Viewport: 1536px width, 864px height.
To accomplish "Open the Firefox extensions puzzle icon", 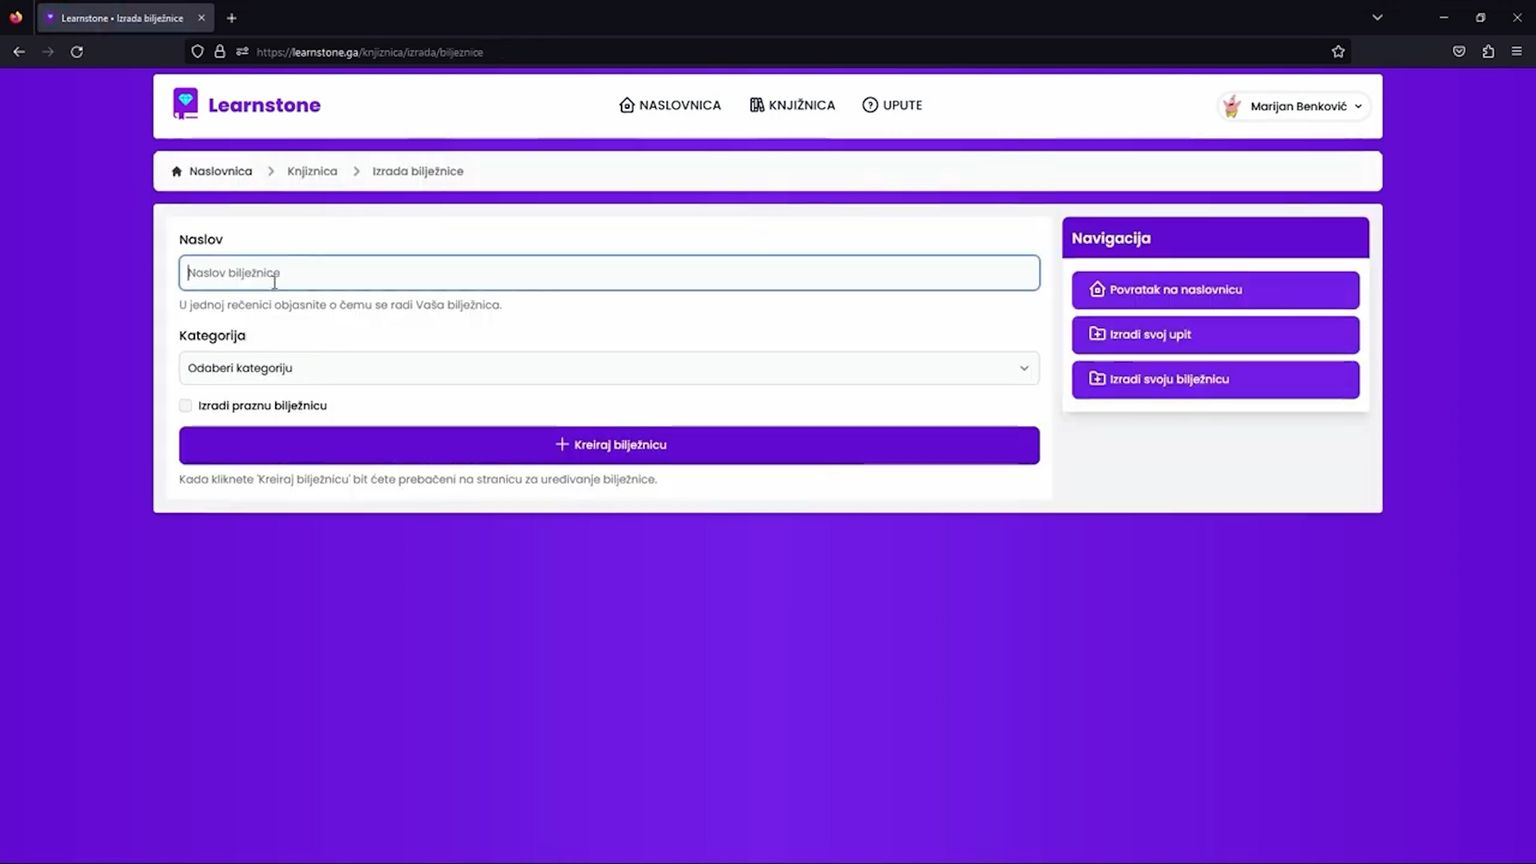I will tap(1488, 52).
